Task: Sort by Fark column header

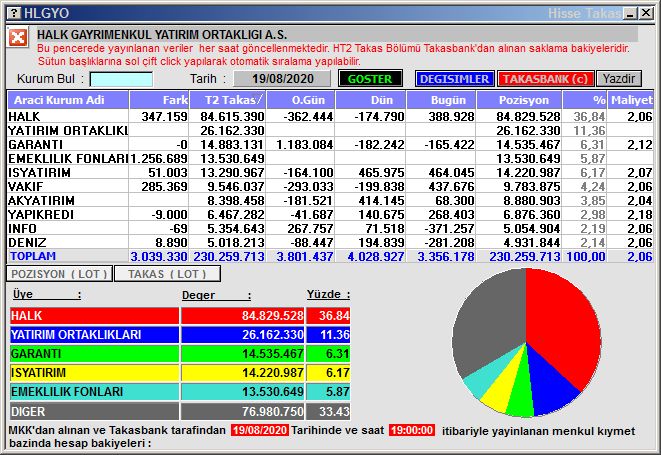Action: pyautogui.click(x=159, y=100)
